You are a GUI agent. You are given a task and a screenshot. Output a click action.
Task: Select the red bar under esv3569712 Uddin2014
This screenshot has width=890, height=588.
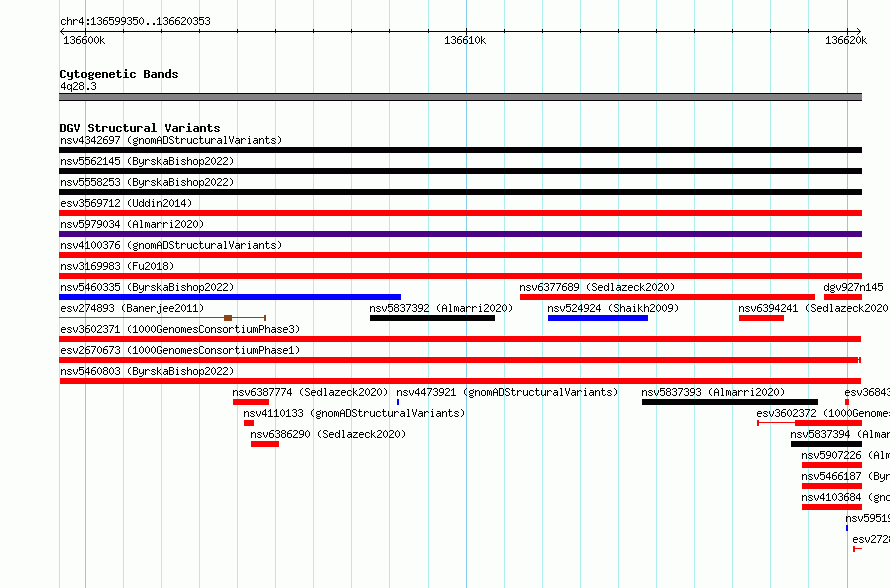coord(460,213)
